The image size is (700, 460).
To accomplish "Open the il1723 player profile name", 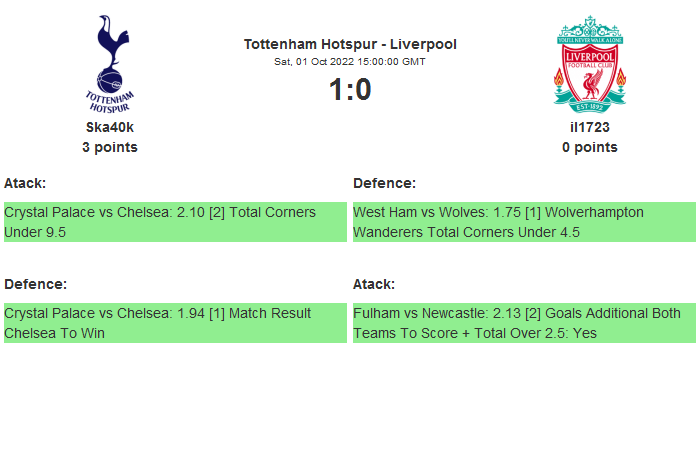I will coord(590,127).
